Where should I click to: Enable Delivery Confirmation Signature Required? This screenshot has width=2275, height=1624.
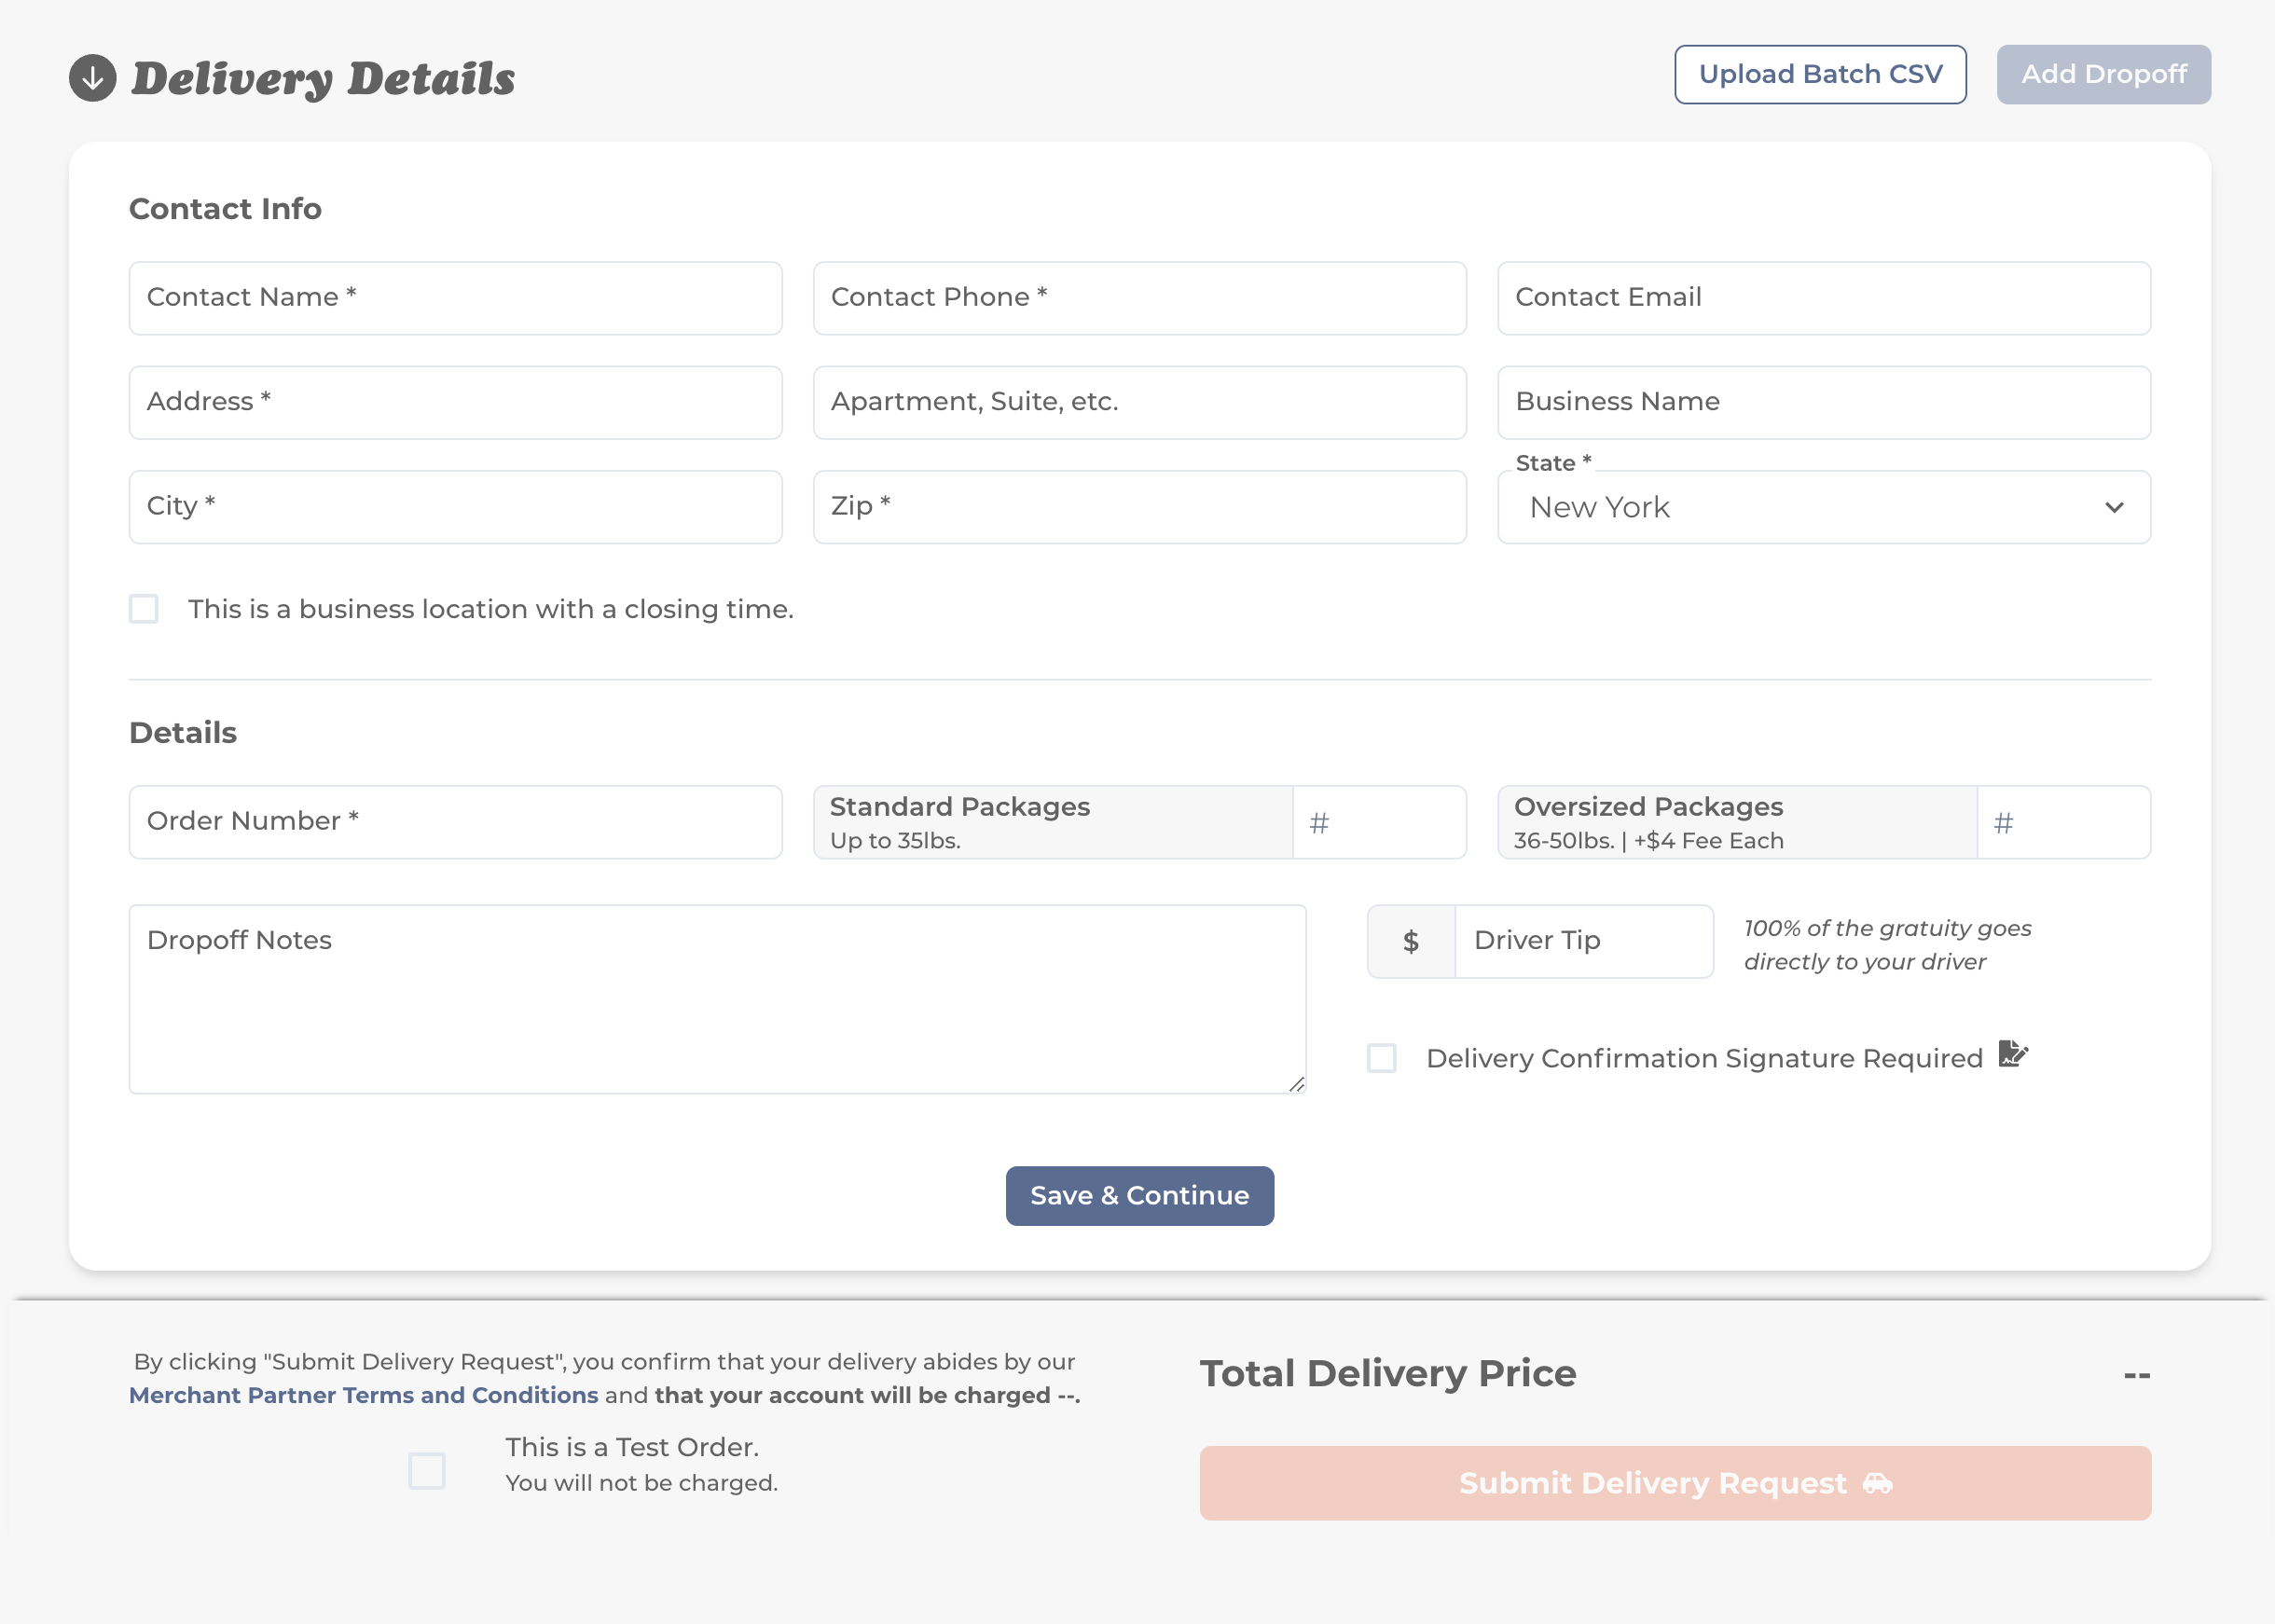(1382, 1058)
